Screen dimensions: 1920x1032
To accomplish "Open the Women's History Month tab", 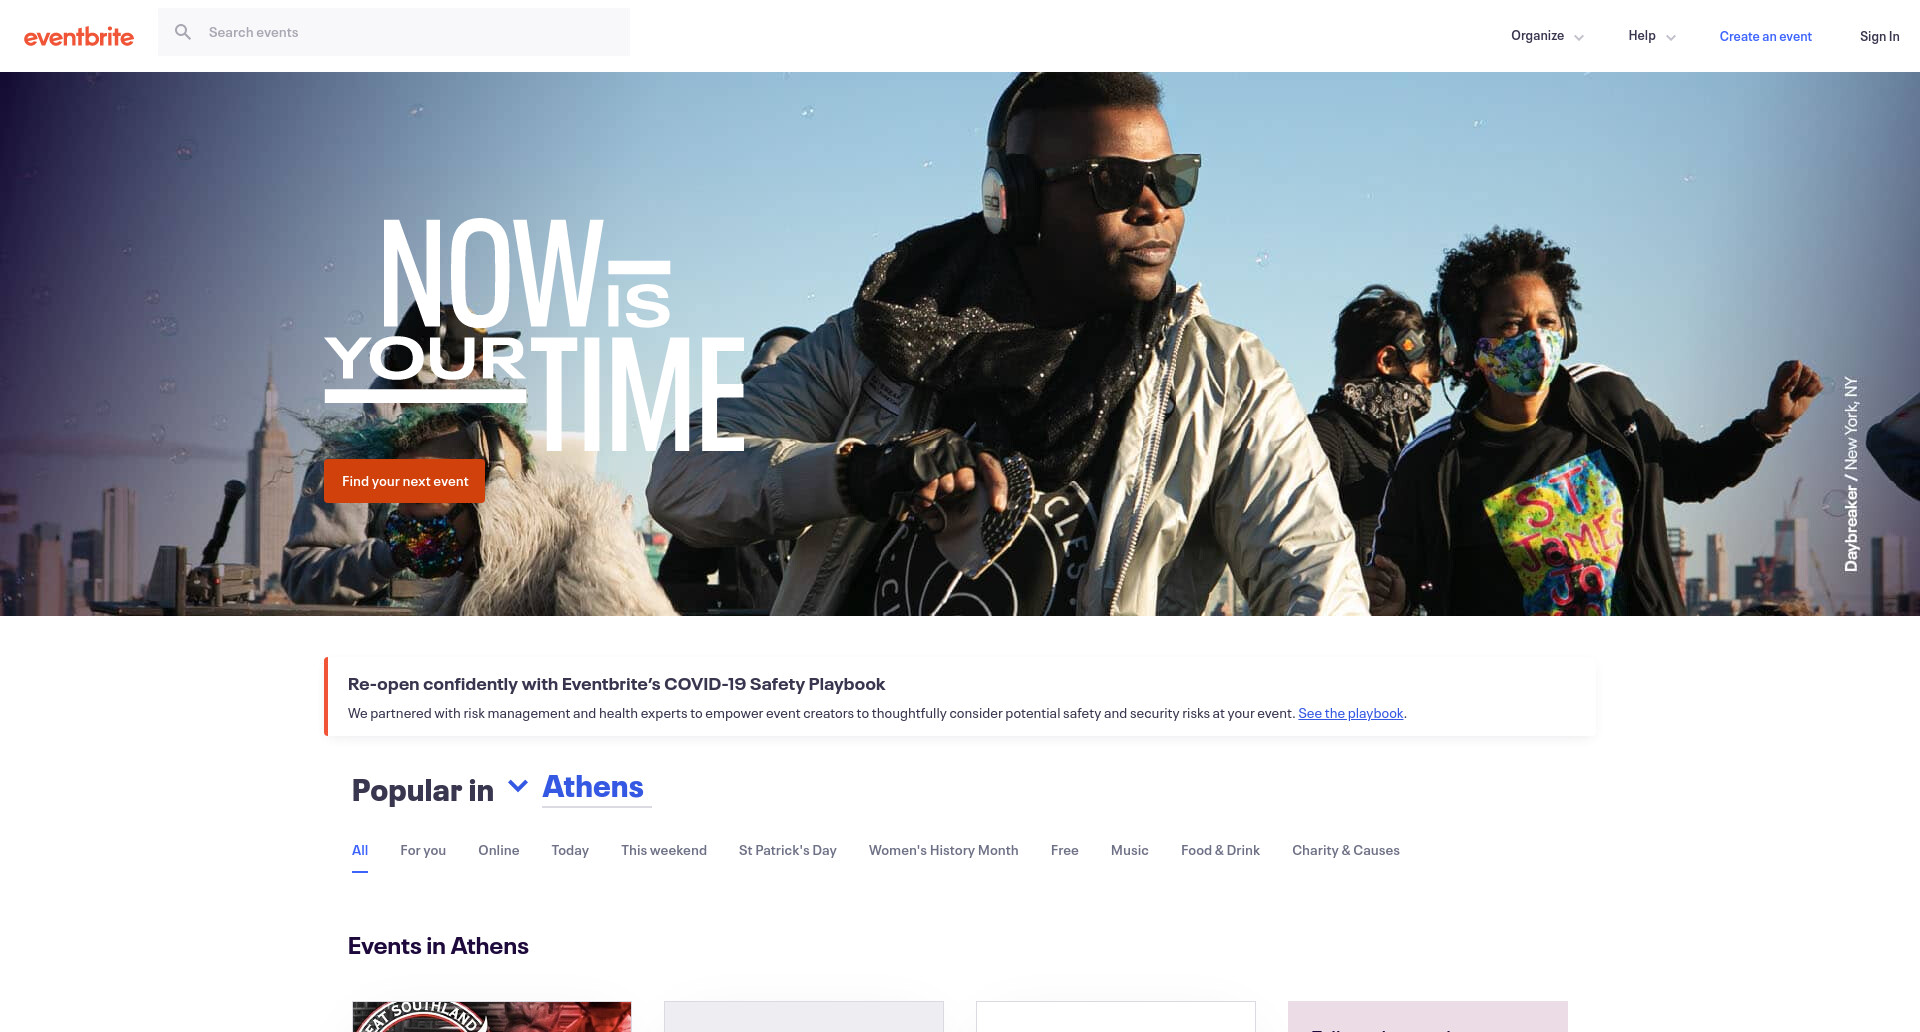I will [x=944, y=850].
